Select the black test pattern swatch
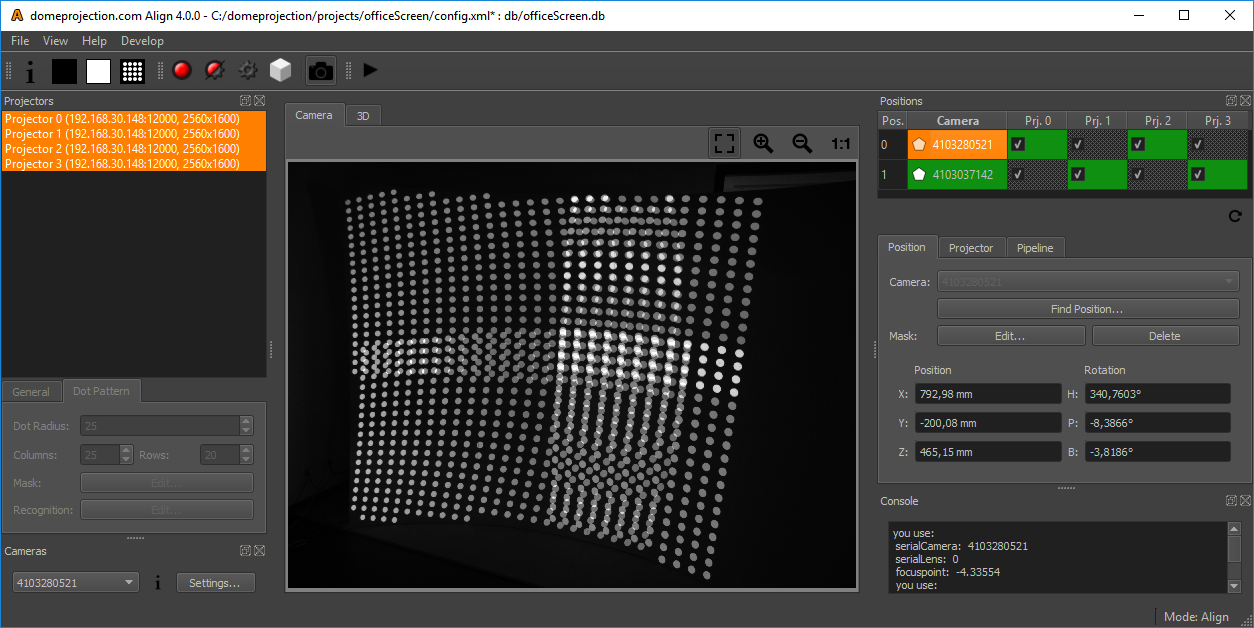This screenshot has height=628, width=1254. tap(64, 71)
